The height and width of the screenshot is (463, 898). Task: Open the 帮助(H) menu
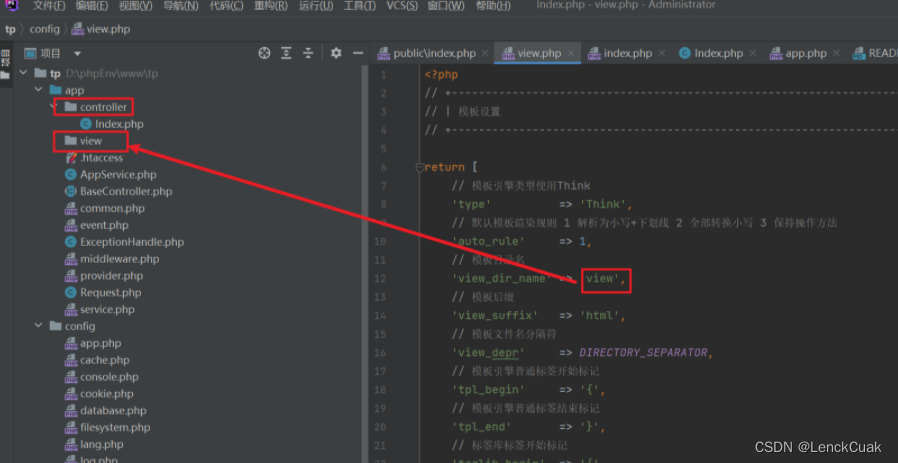click(x=493, y=6)
